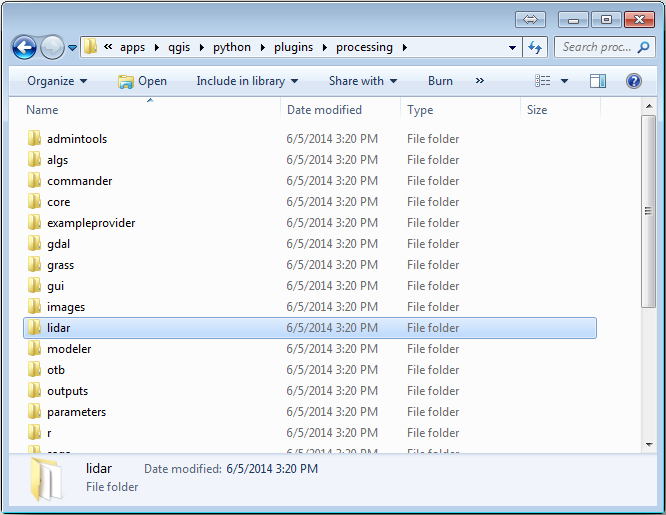Click the Change your view icon
This screenshot has width=666, height=515.
click(543, 81)
